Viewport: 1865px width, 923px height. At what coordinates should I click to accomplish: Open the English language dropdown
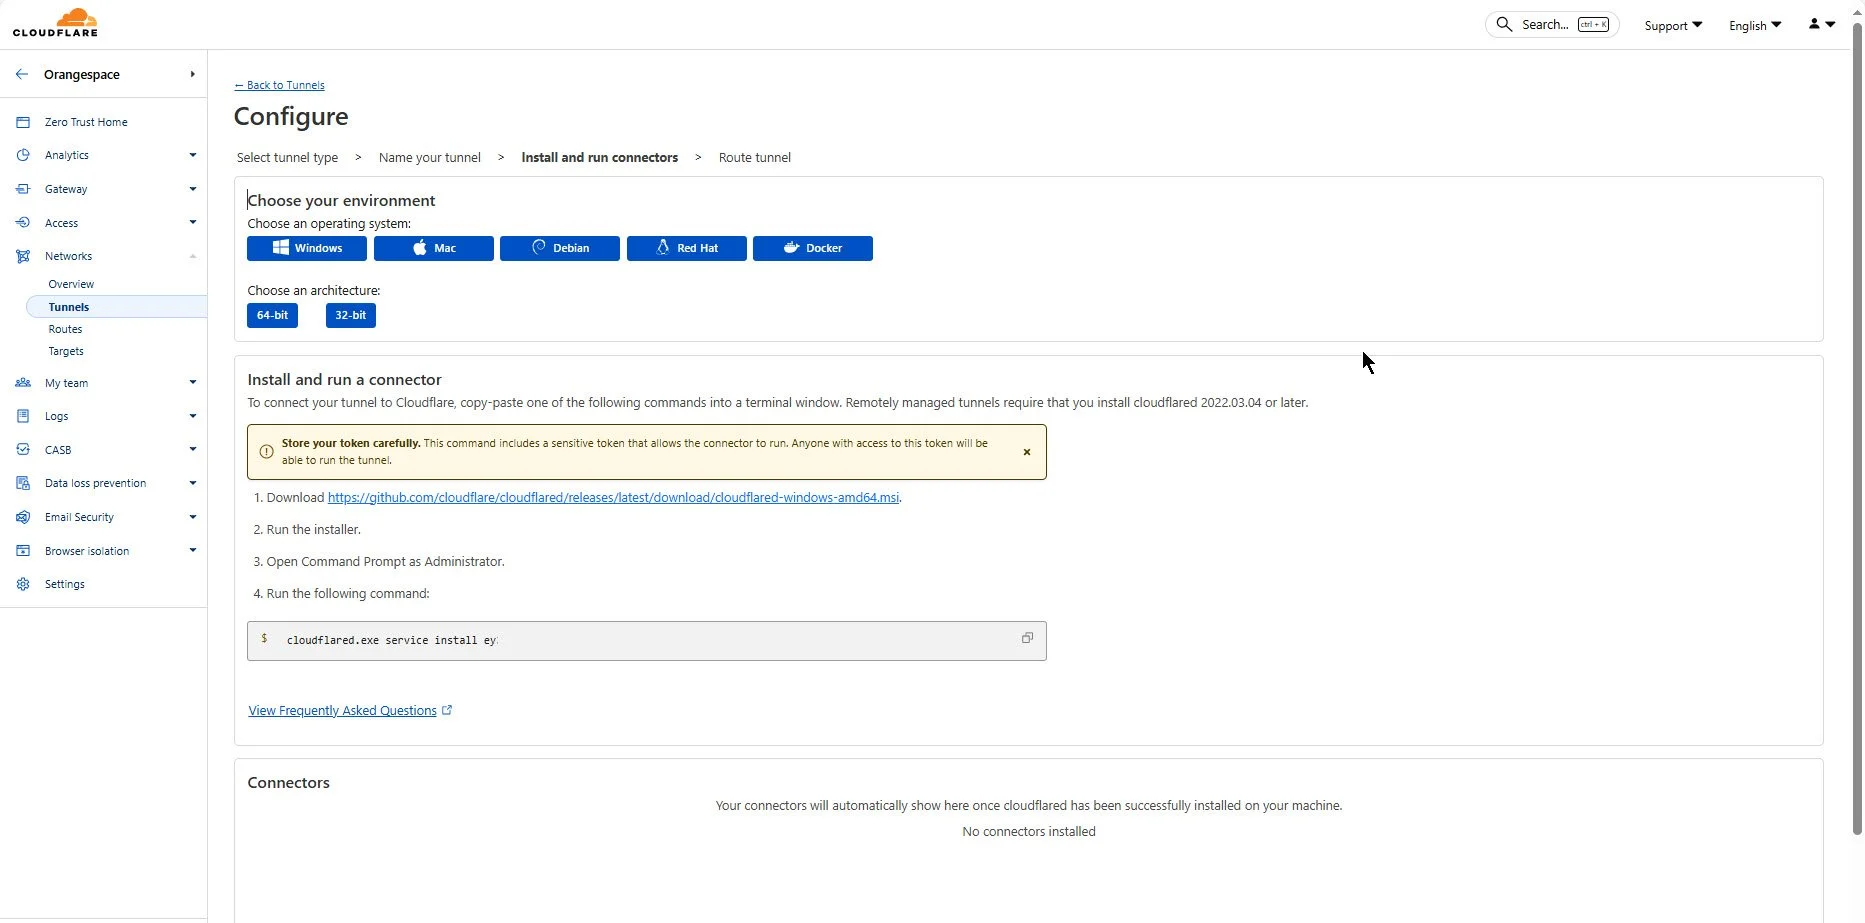1755,25
